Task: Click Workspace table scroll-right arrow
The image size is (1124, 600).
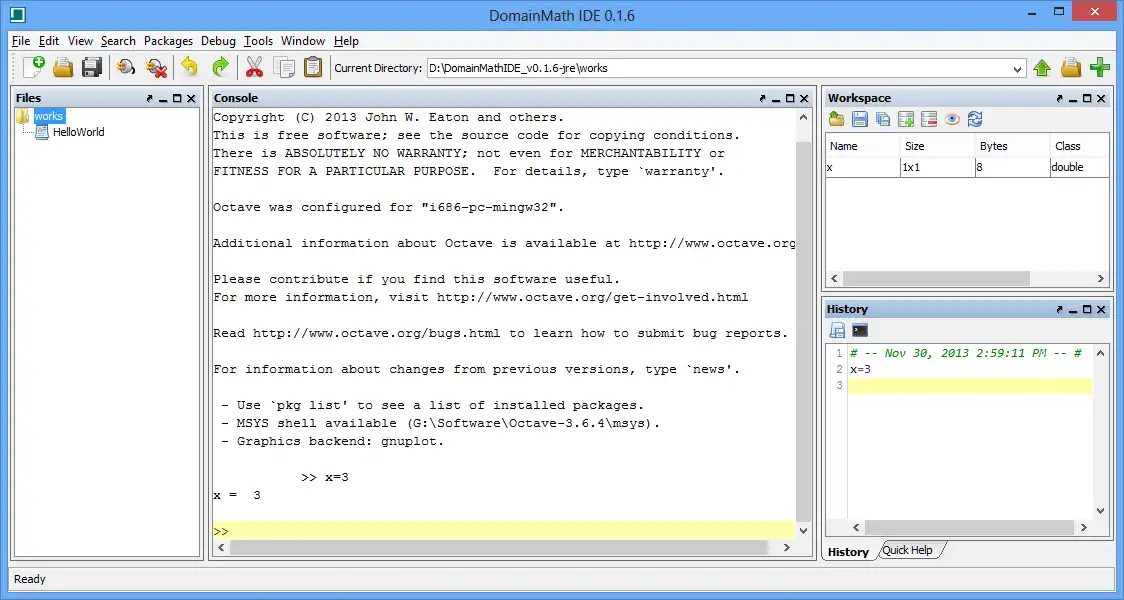Action: 1101,278
